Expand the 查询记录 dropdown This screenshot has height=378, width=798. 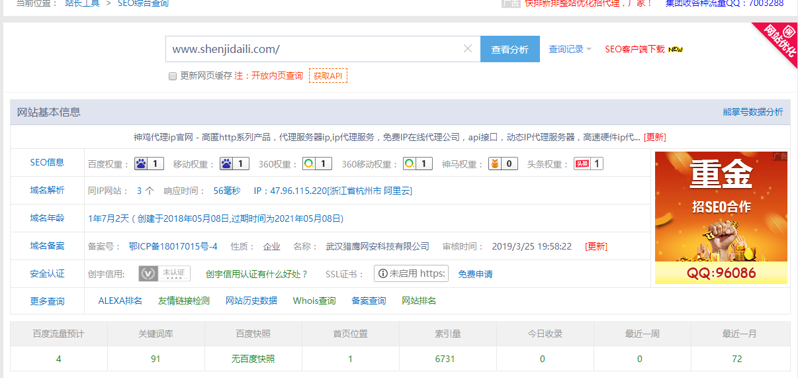(569, 49)
